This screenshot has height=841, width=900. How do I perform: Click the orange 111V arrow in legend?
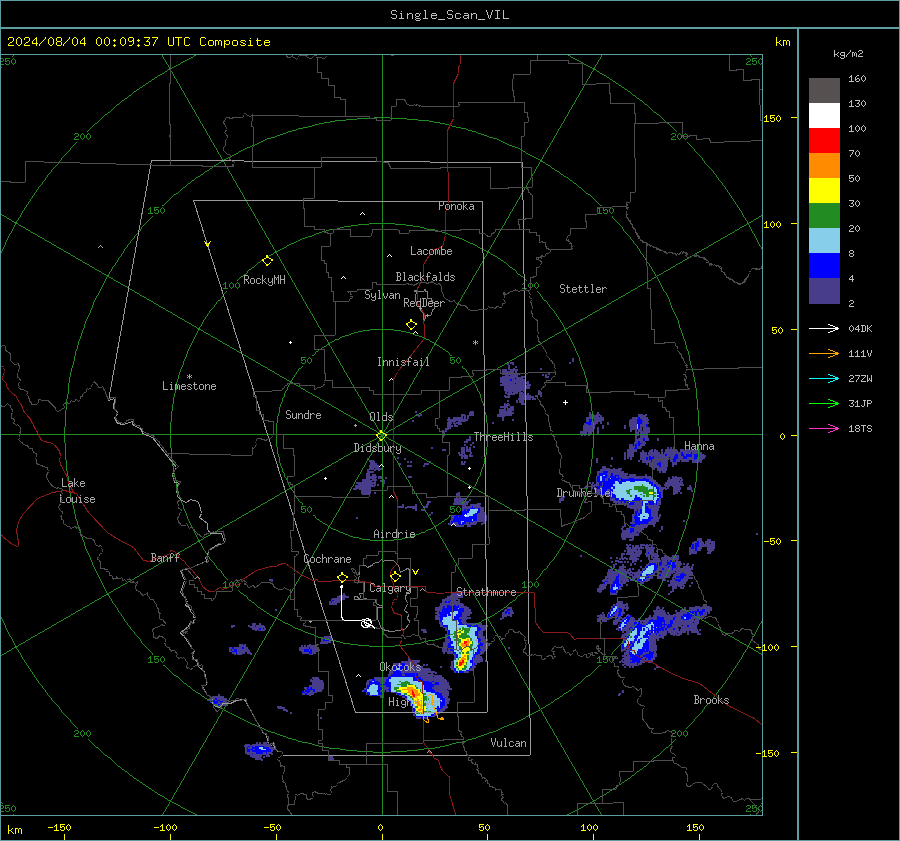pyautogui.click(x=824, y=354)
